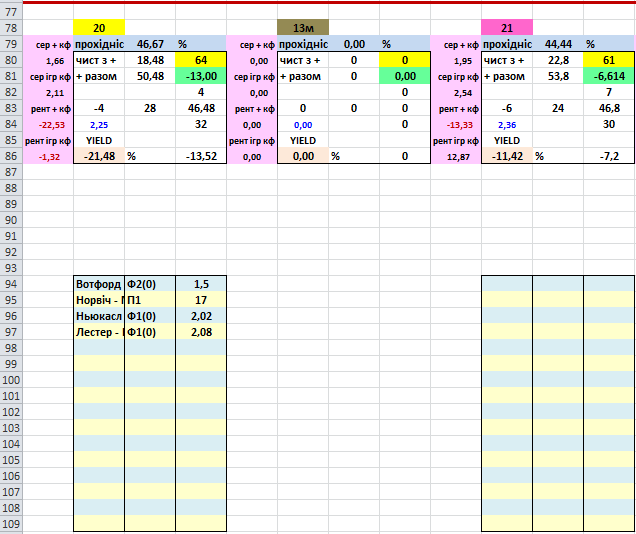Click the blue value 2,36
636x534 pixels.
[507, 124]
